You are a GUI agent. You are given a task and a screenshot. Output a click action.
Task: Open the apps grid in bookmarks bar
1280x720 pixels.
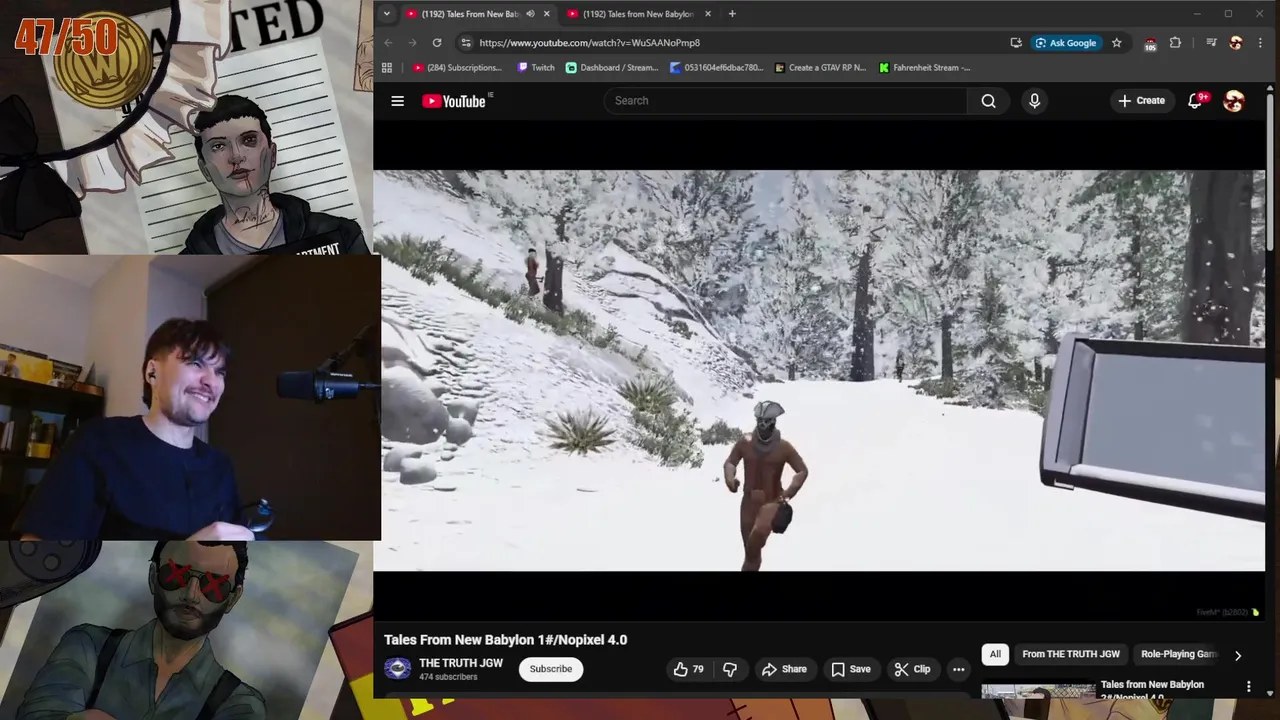(387, 68)
